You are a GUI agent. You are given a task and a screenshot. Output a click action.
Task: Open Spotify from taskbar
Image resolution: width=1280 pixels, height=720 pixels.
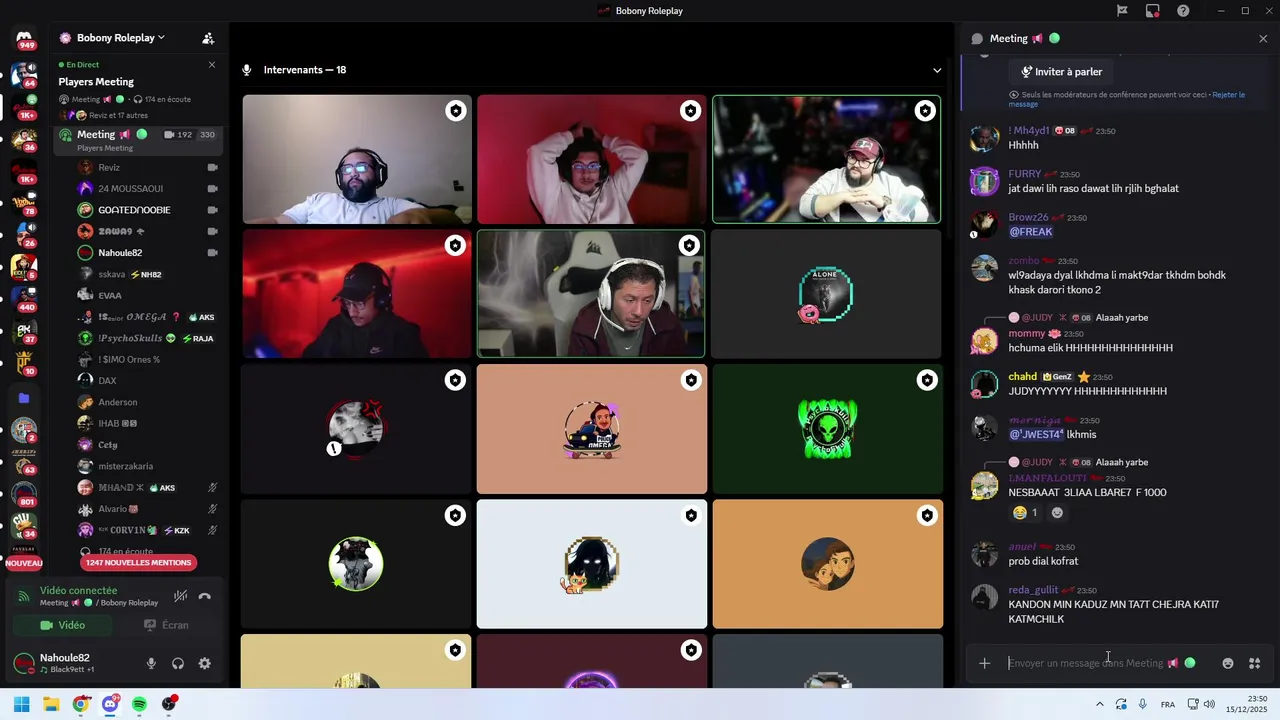(139, 704)
